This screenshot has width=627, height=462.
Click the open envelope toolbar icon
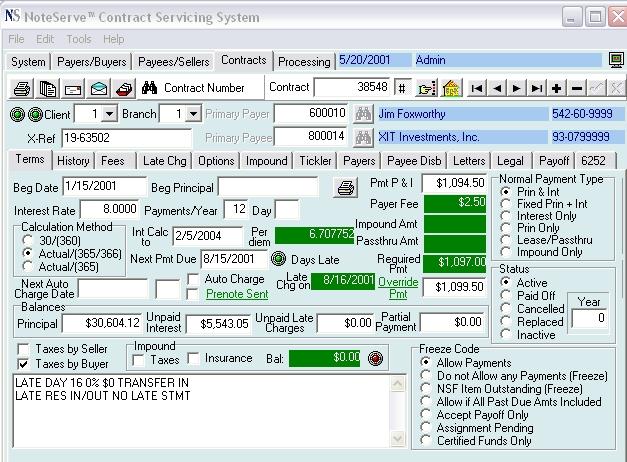(x=98, y=88)
